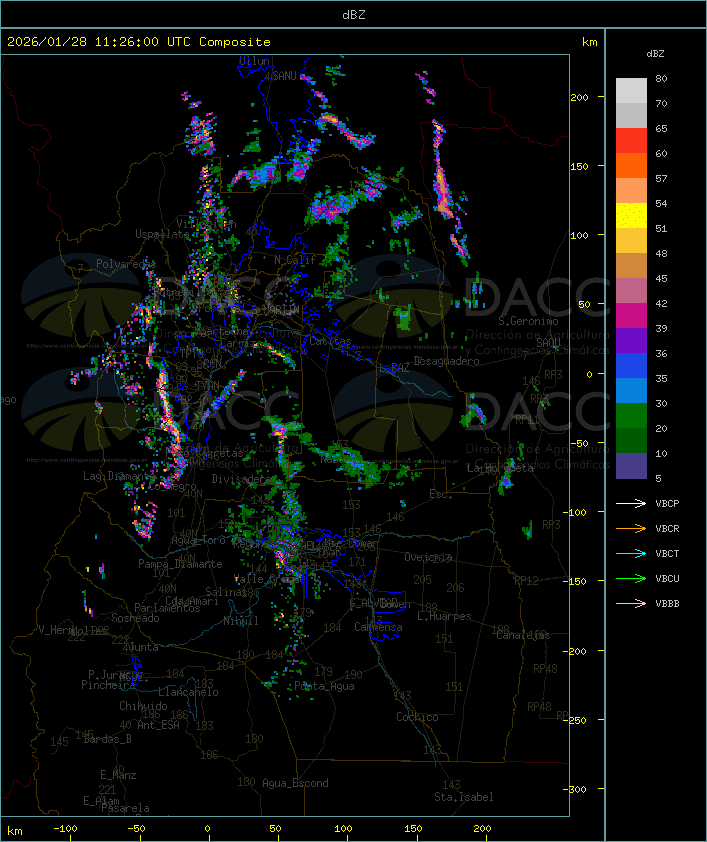This screenshot has width=707, height=842.
Task: Select the Sta.Isabel map label
Action: point(464,797)
